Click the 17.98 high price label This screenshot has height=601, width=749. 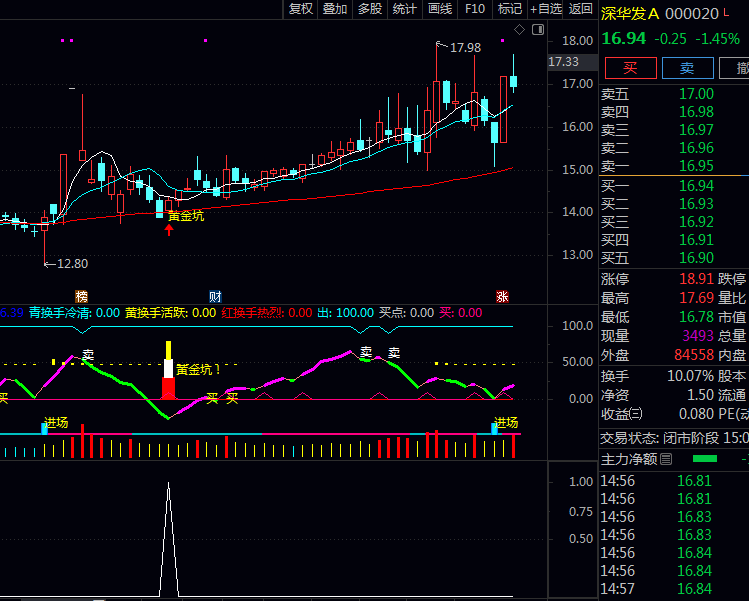(x=465, y=47)
